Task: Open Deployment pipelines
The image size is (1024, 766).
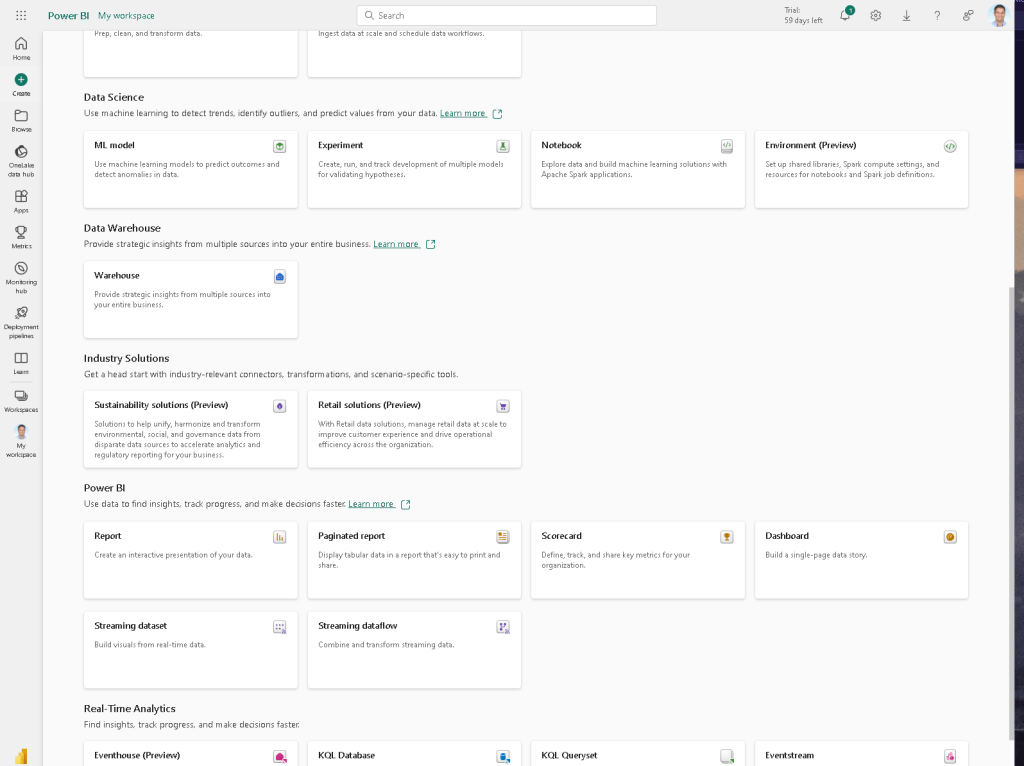Action: (x=21, y=323)
